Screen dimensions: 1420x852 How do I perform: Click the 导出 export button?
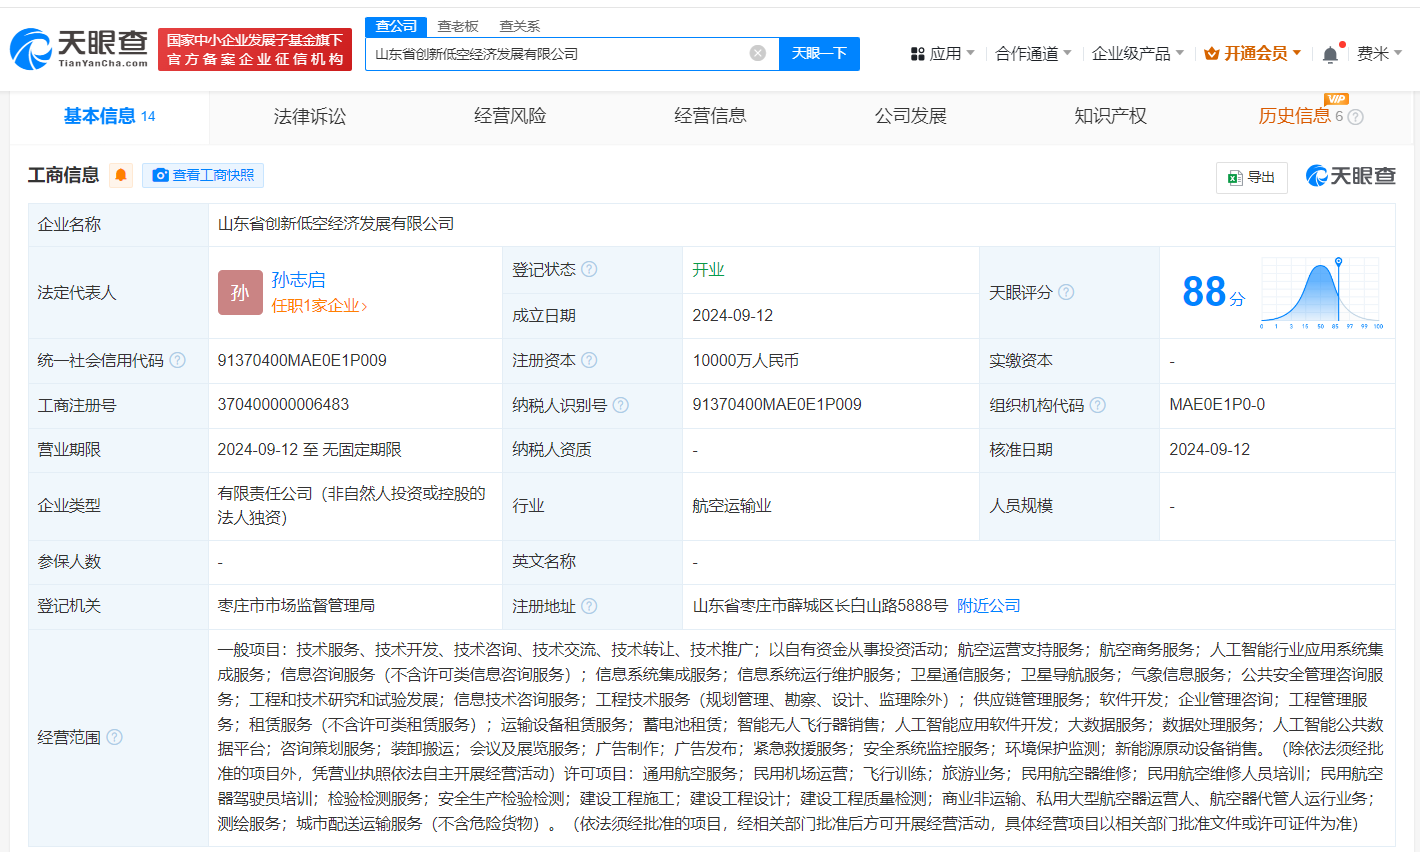[1251, 177]
